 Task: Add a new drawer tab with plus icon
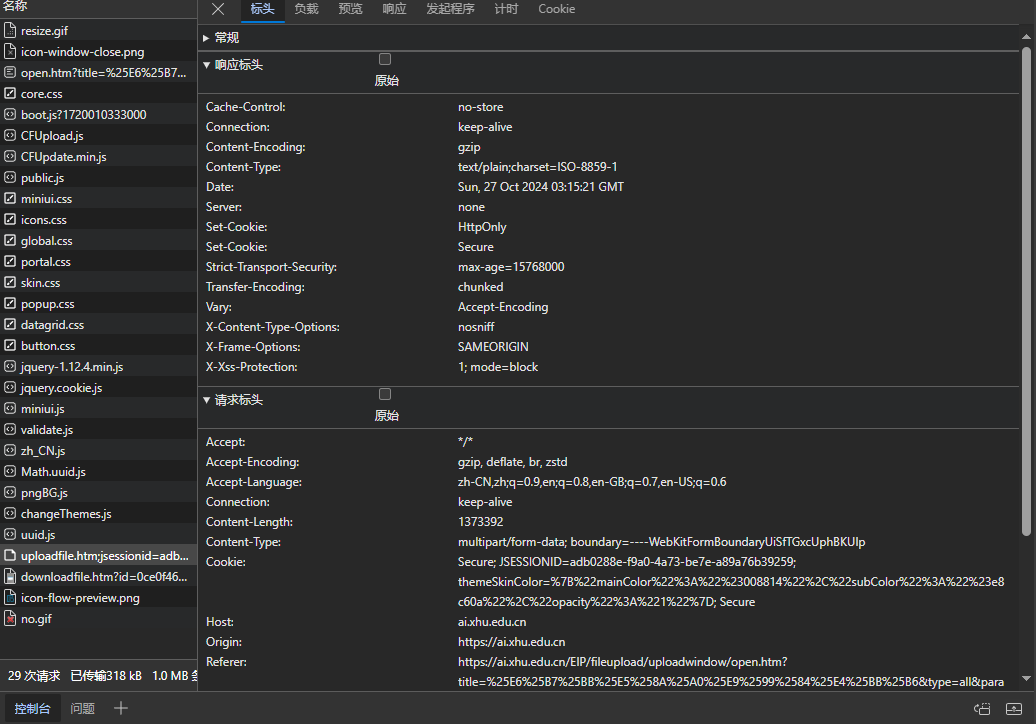(x=120, y=708)
